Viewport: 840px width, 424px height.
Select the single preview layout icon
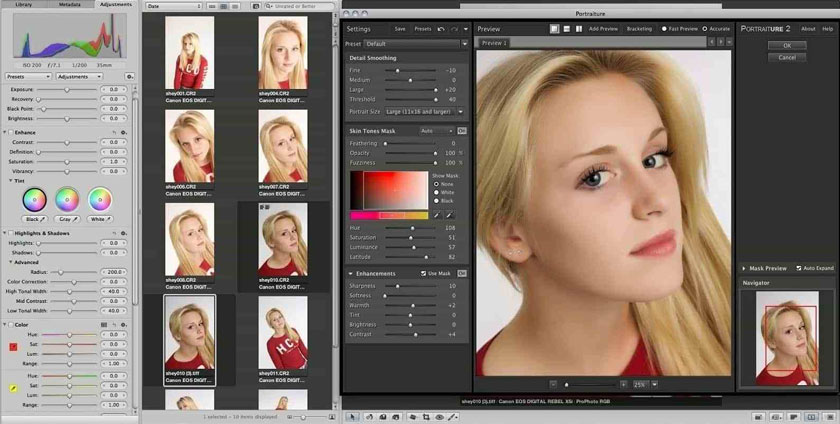554,29
